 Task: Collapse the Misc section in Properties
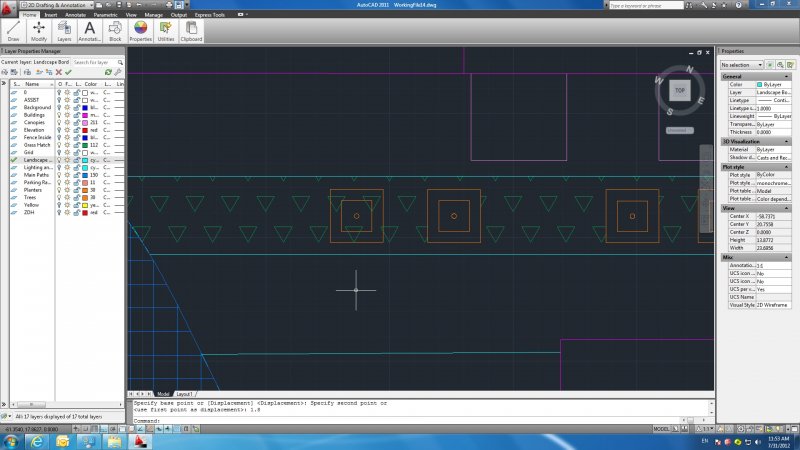click(x=786, y=257)
